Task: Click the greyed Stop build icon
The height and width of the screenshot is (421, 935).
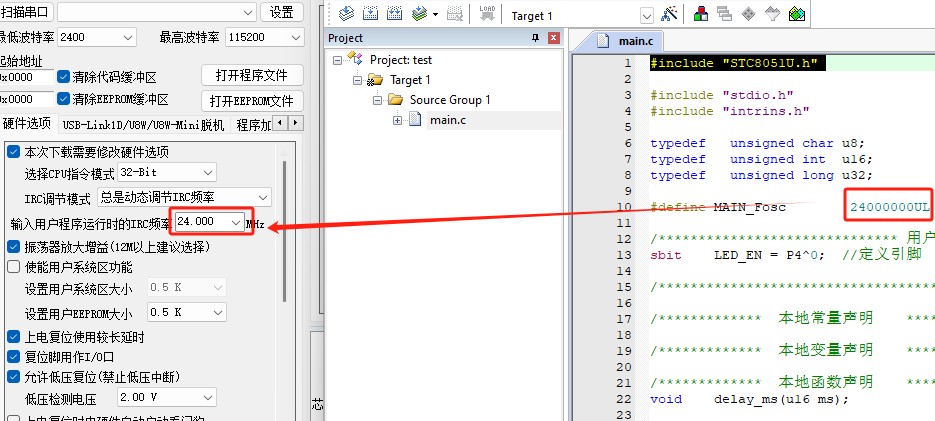Action: tap(455, 14)
